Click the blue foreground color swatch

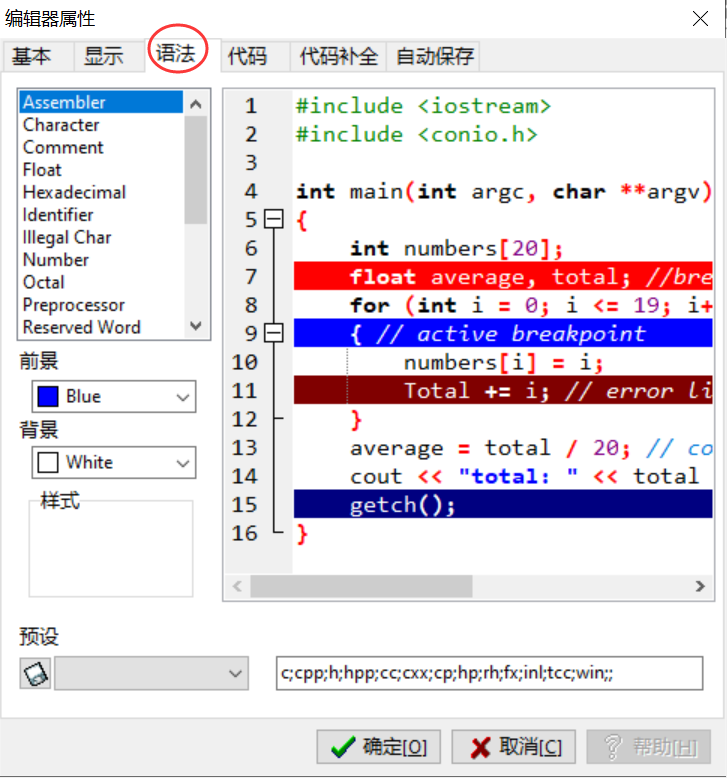point(48,396)
